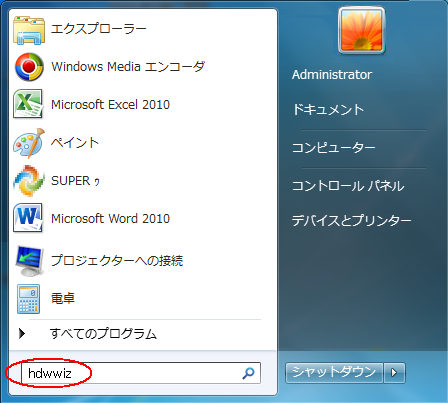Screen dimensions: 448x403
Task: Start the Paint (ペイント) palette icon
Action: (x=29, y=143)
